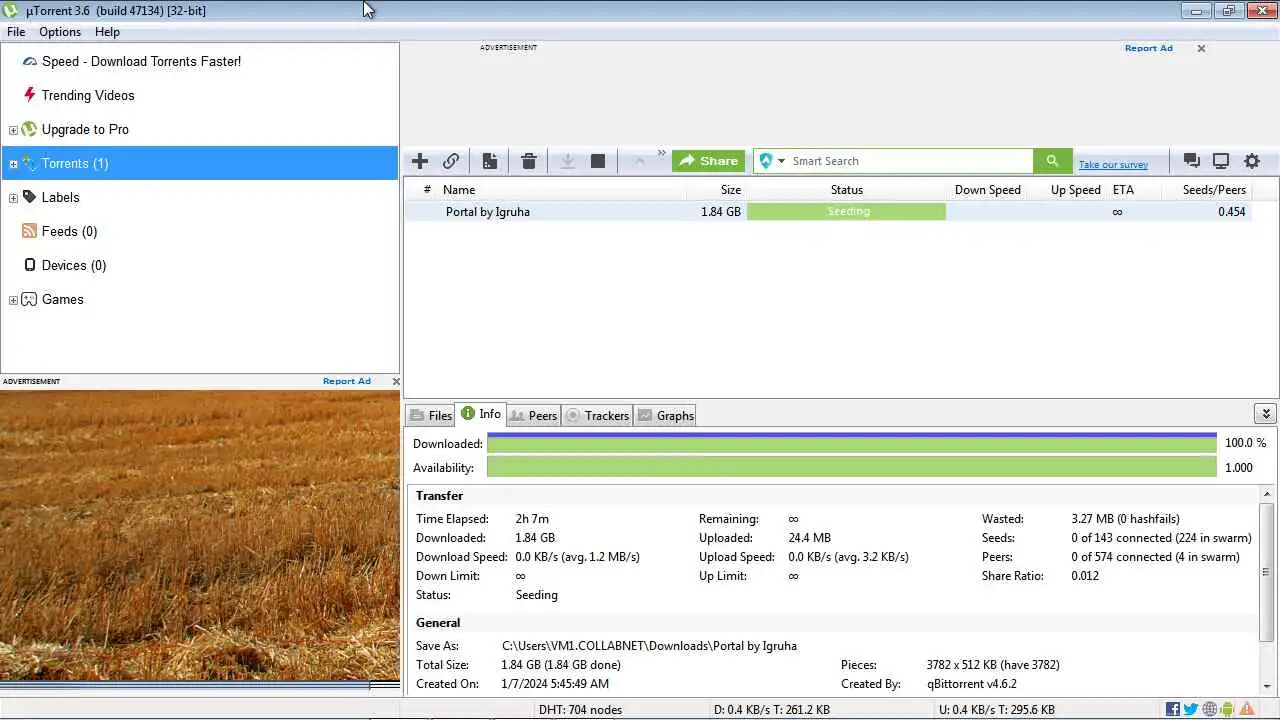Open Preferences gear icon
Viewport: 1280px width, 720px height.
tap(1252, 161)
